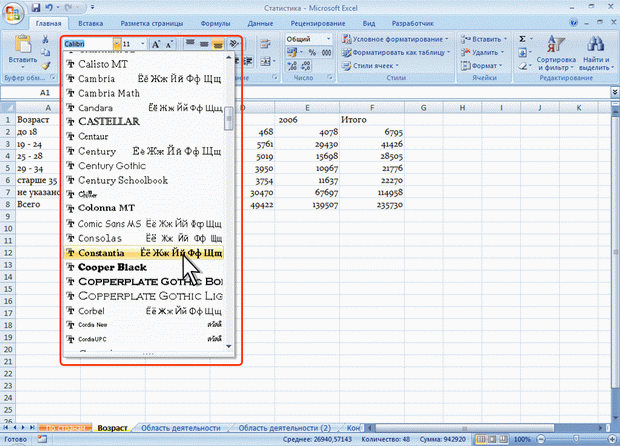This screenshot has width=620, height=446.
Task: Click the accounting number format icon
Action: tap(292, 52)
